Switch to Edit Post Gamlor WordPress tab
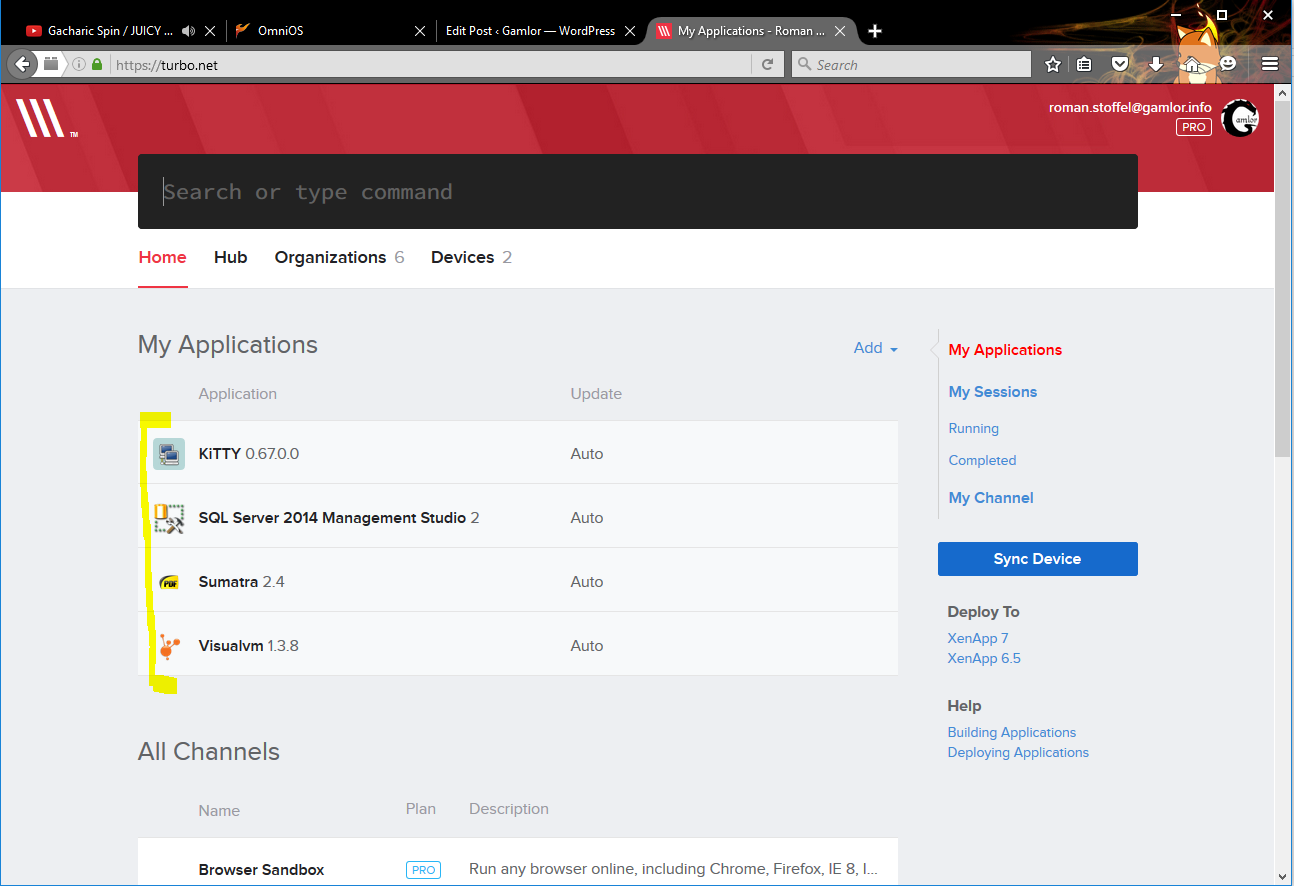Screen dimensions: 1294x886 [x=530, y=31]
